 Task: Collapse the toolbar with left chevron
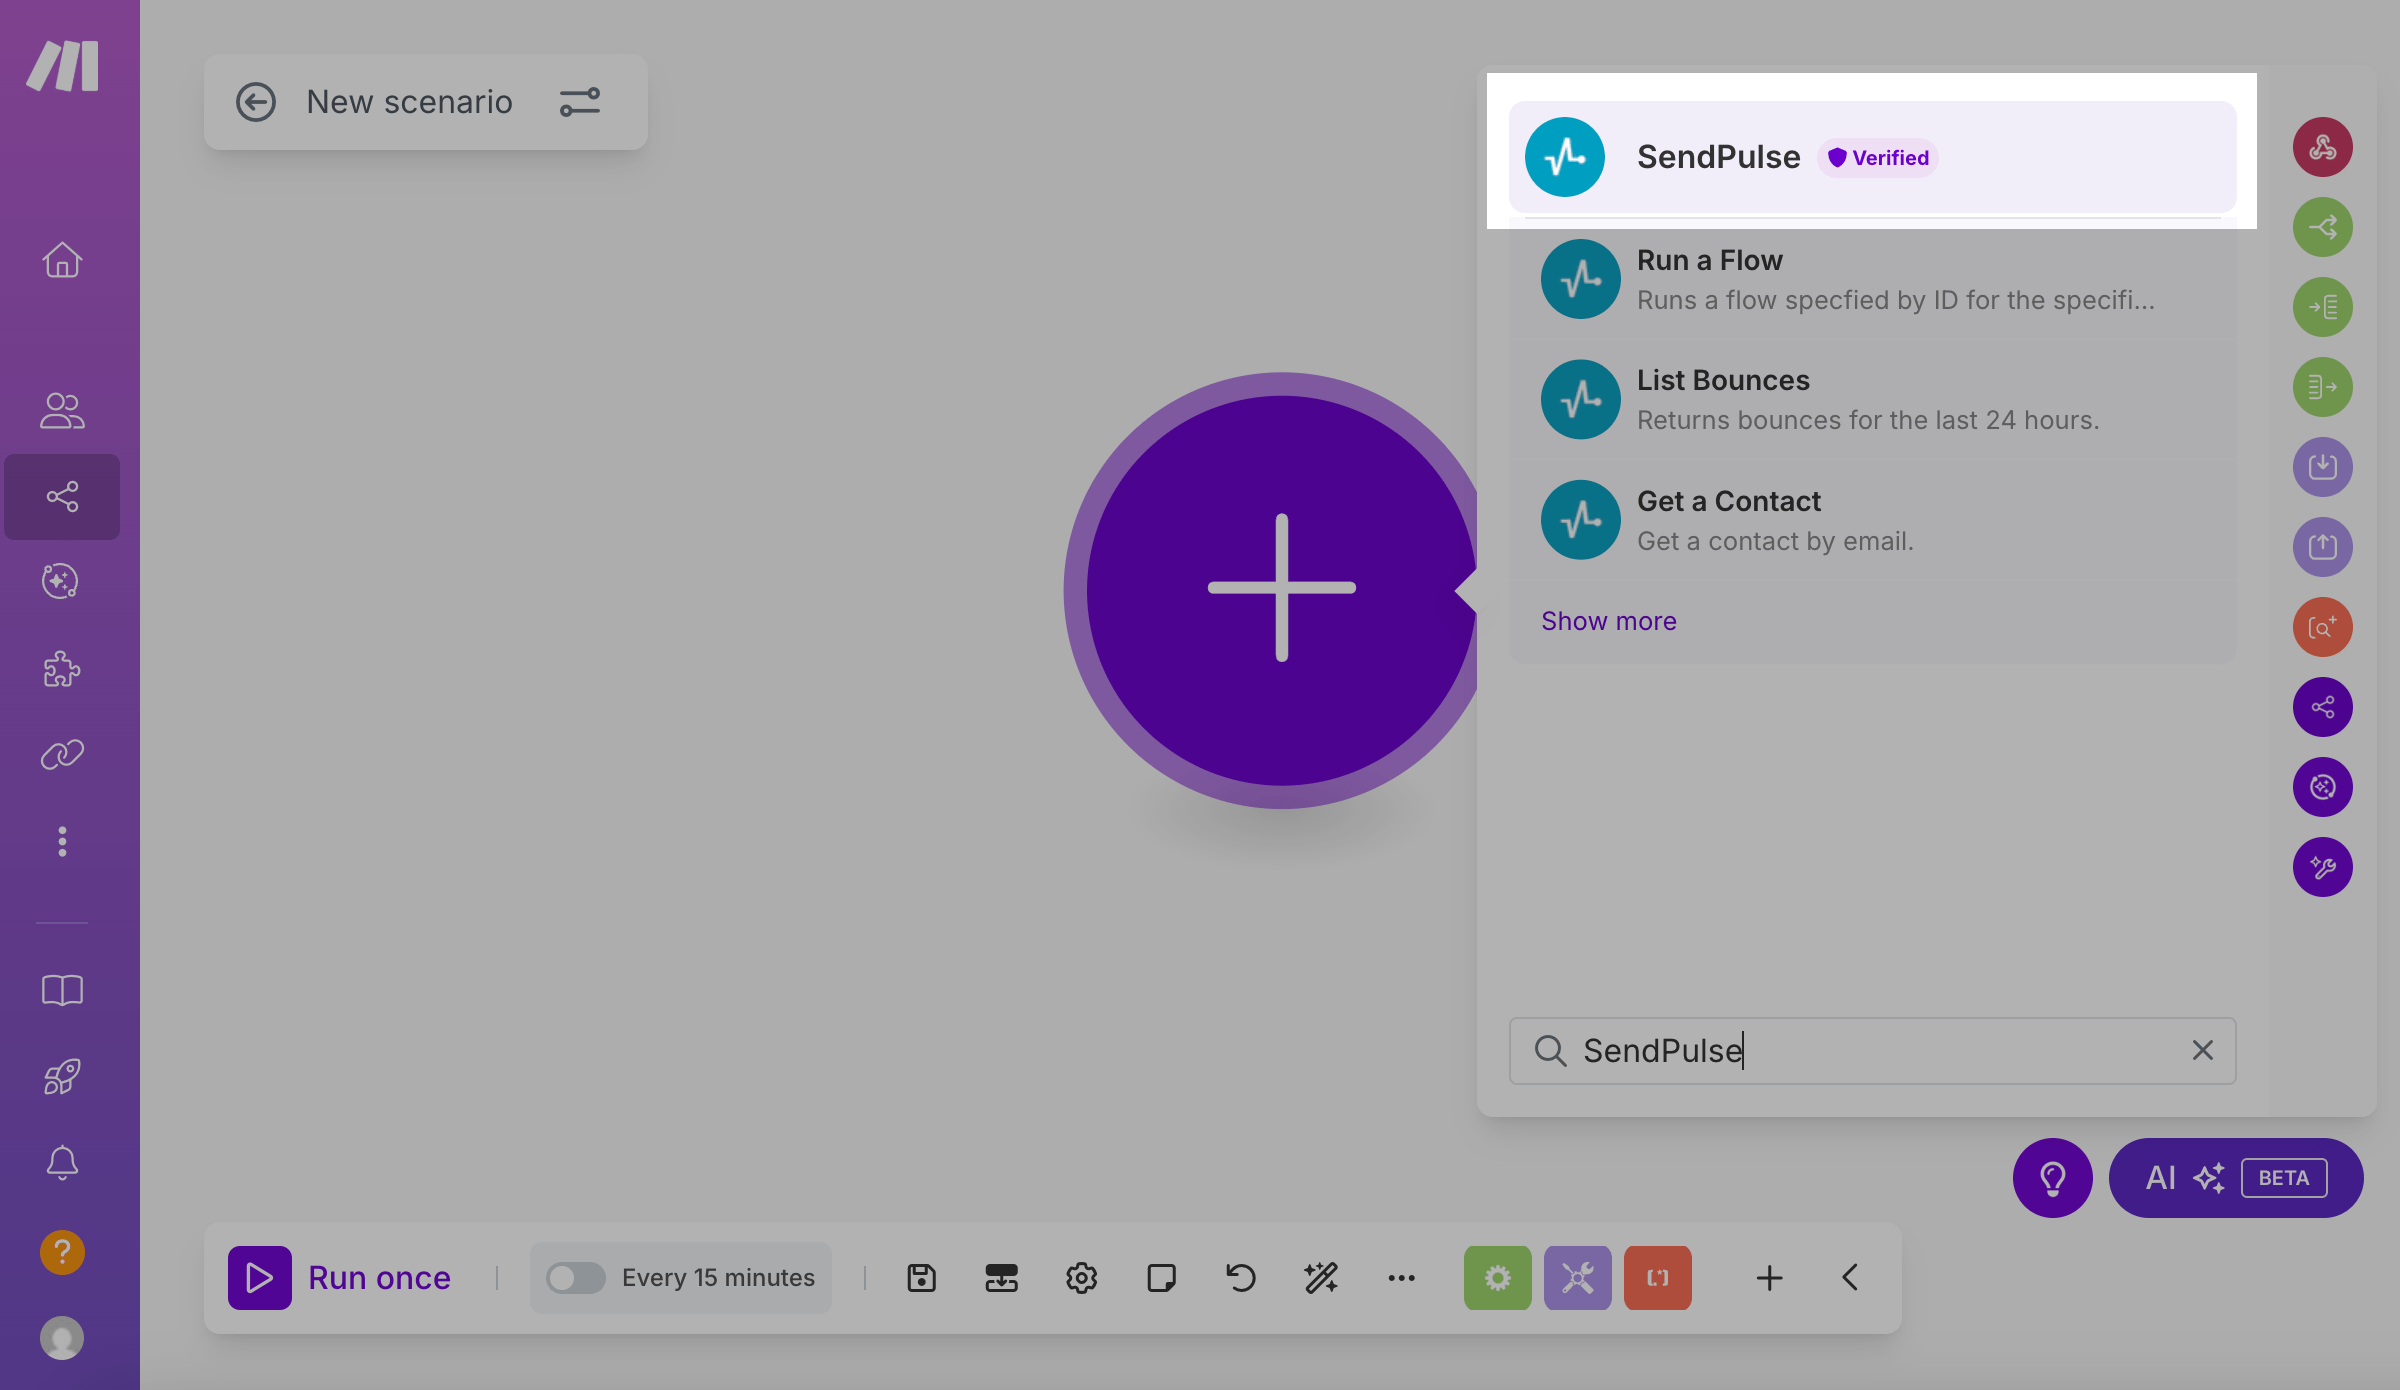(1850, 1278)
